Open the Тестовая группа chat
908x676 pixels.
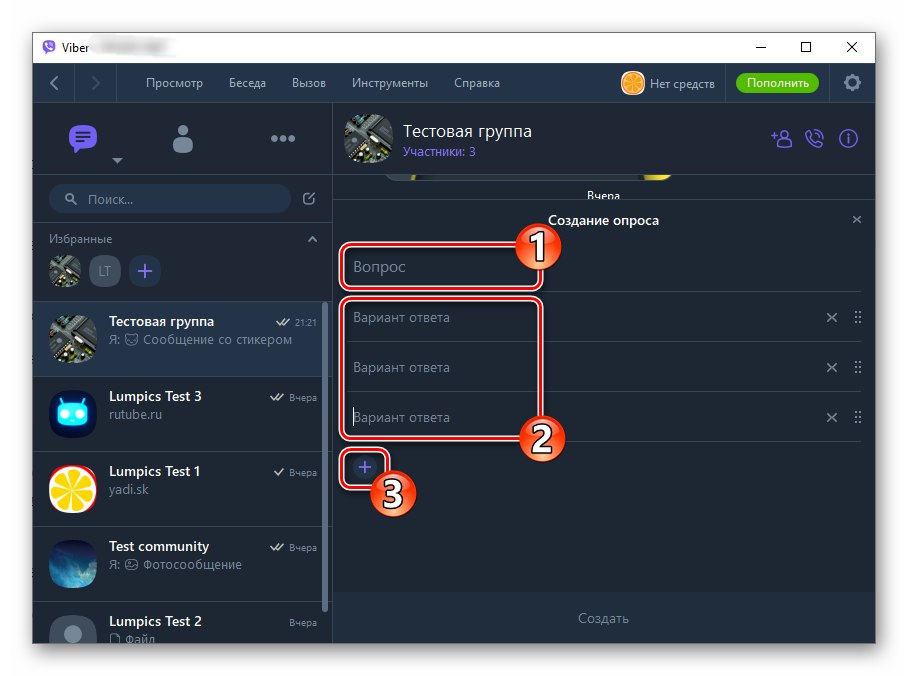(177, 339)
